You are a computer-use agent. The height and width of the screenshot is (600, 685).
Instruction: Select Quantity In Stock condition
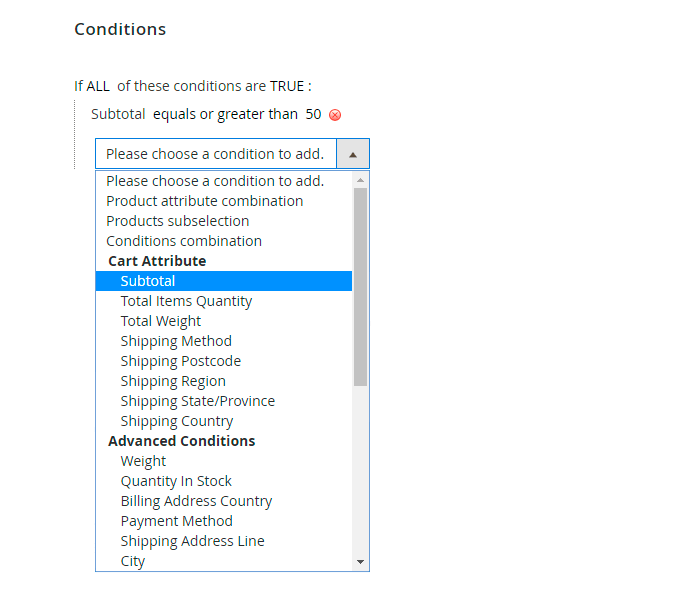pyautogui.click(x=176, y=481)
